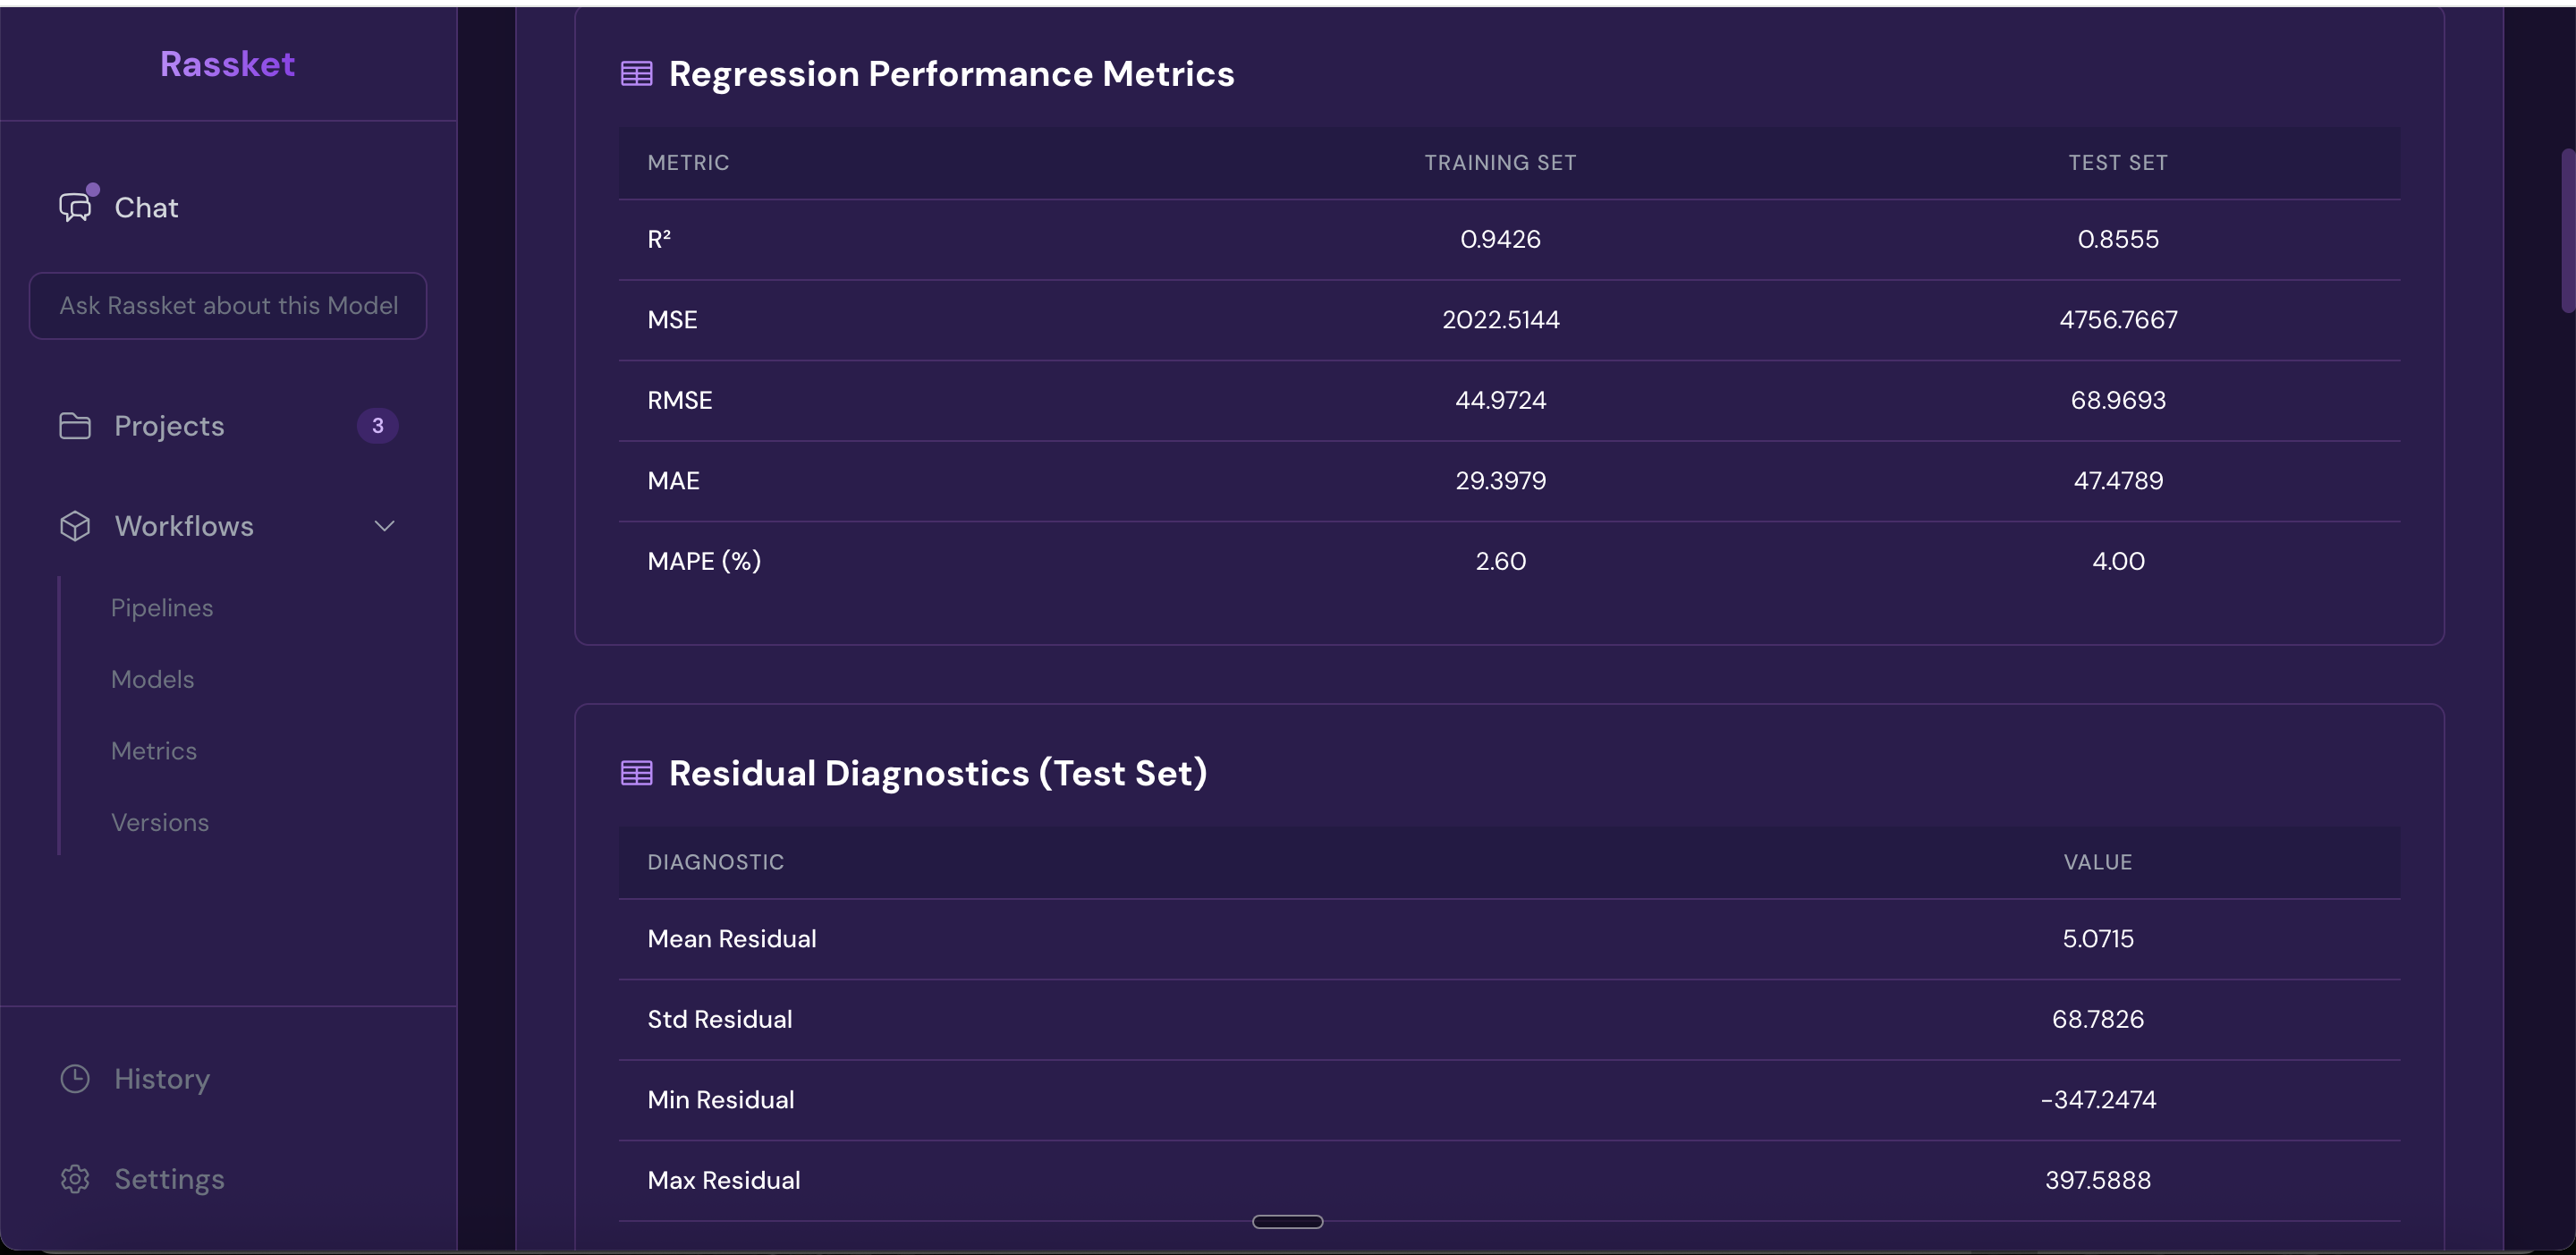Viewport: 2576px width, 1255px height.
Task: Click the History clock icon
Action: [75, 1078]
